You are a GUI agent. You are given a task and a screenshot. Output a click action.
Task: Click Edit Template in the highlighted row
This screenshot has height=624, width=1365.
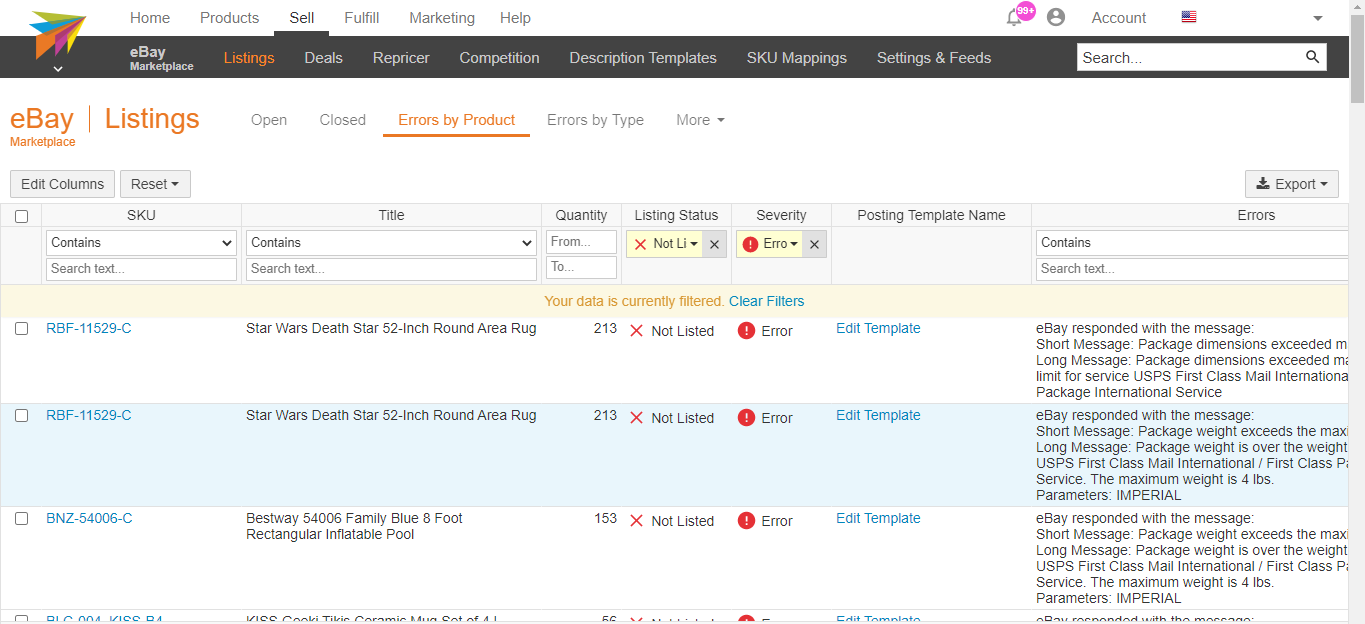pyautogui.click(x=878, y=415)
